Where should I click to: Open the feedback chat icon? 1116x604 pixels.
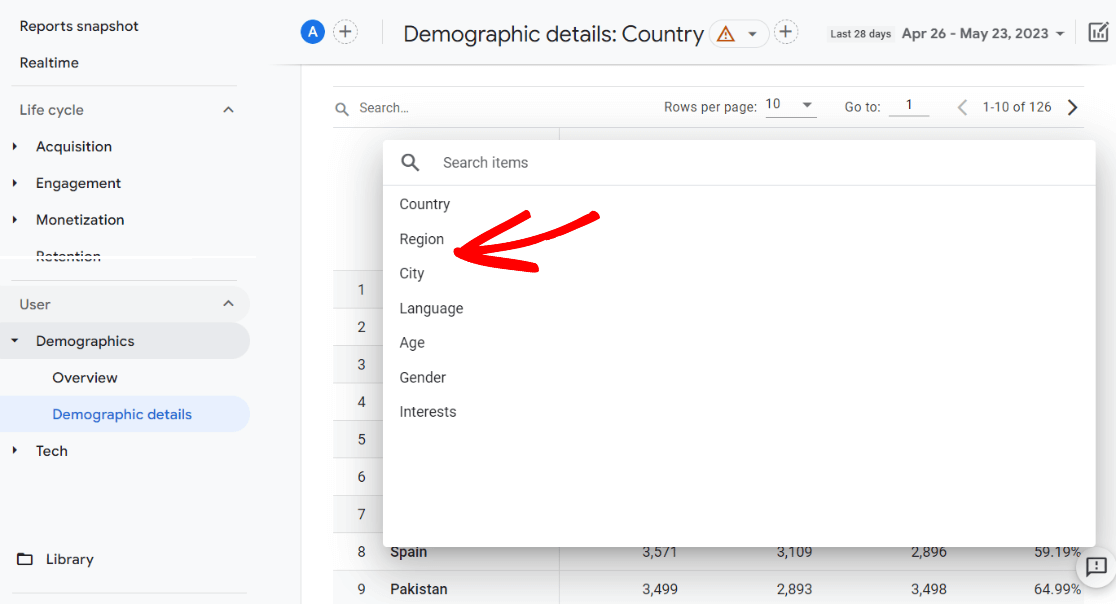pos(1096,567)
